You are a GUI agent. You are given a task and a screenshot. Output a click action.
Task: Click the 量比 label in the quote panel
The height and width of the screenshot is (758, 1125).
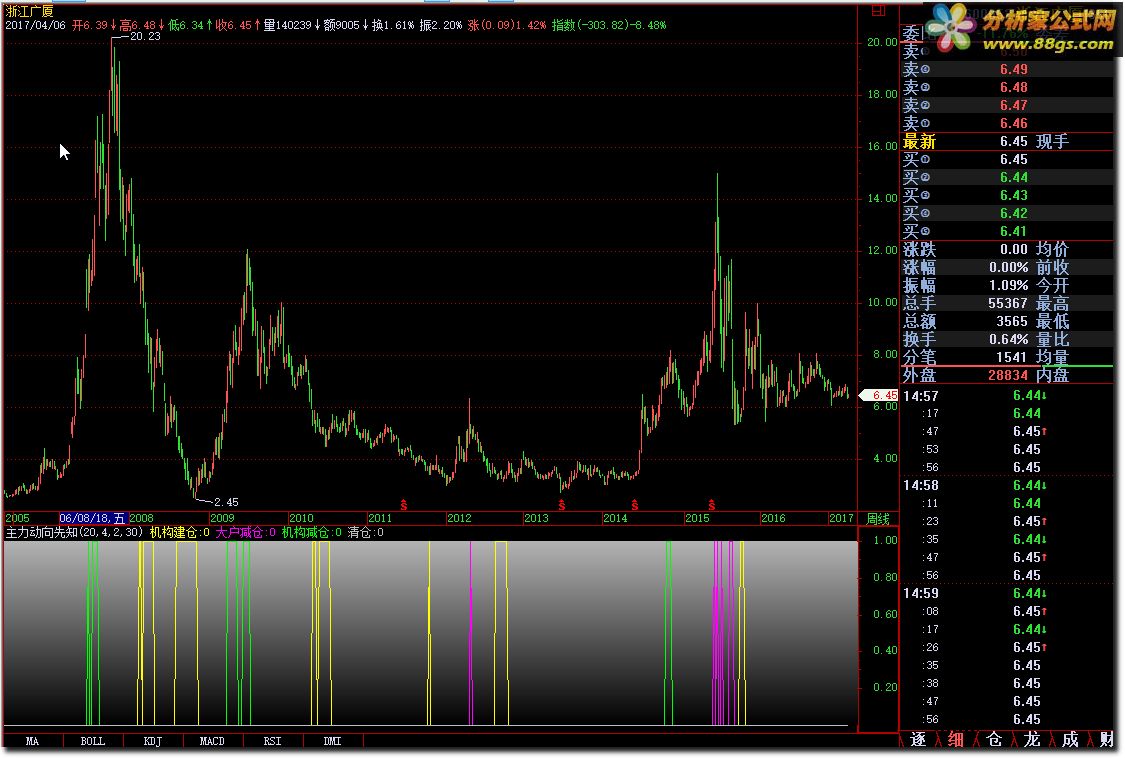1053,339
